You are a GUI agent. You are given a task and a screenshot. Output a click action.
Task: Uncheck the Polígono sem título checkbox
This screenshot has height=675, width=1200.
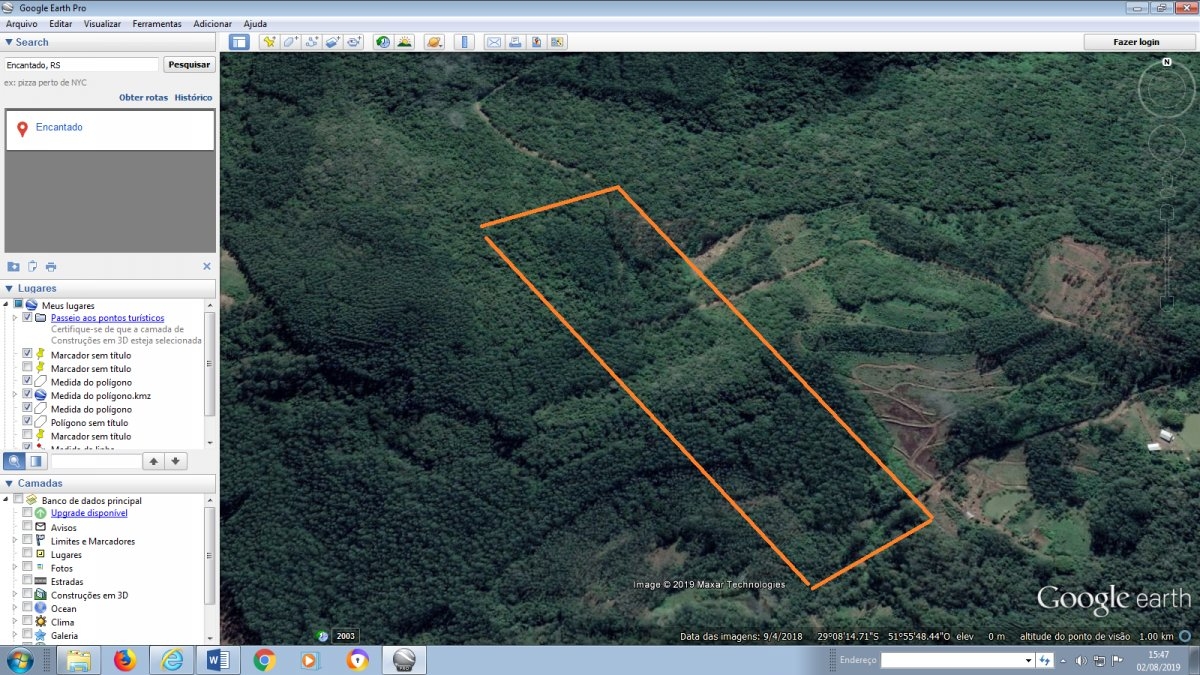click(27, 422)
